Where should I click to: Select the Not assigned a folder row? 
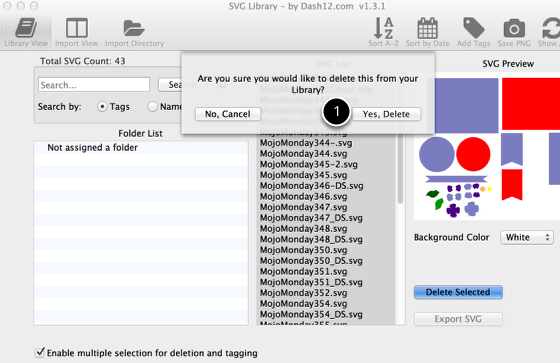point(141,147)
